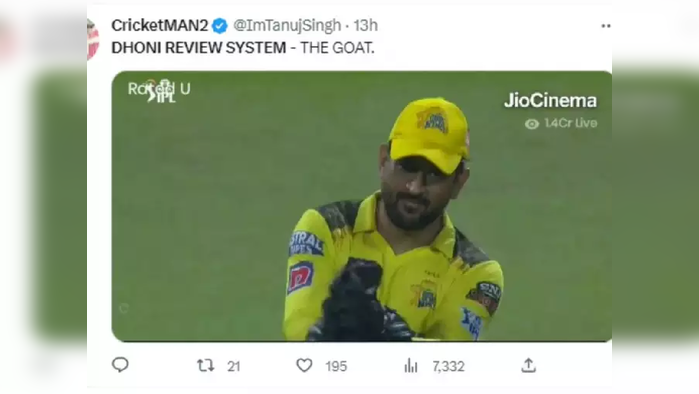699x394 pixels.
Task: Play the embedded Dhoni video
Action: 362,206
